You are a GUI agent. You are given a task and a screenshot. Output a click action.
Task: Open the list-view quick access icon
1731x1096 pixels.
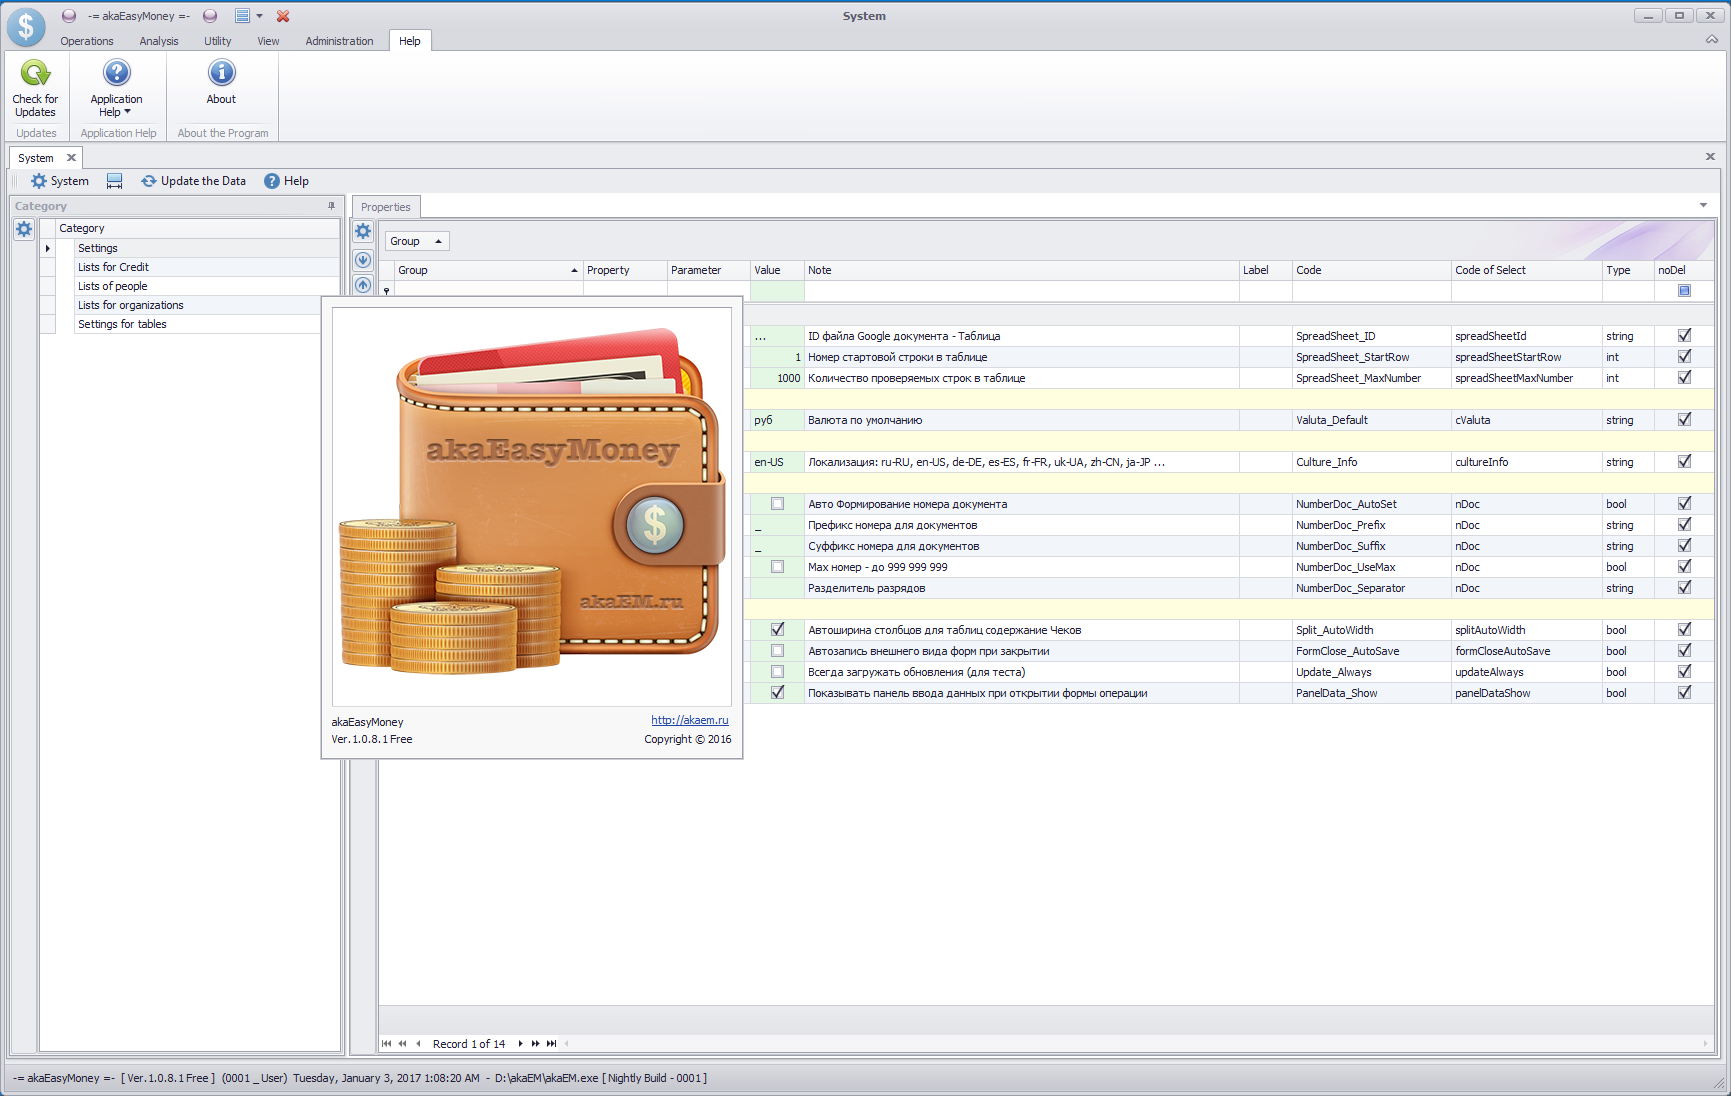(x=242, y=16)
